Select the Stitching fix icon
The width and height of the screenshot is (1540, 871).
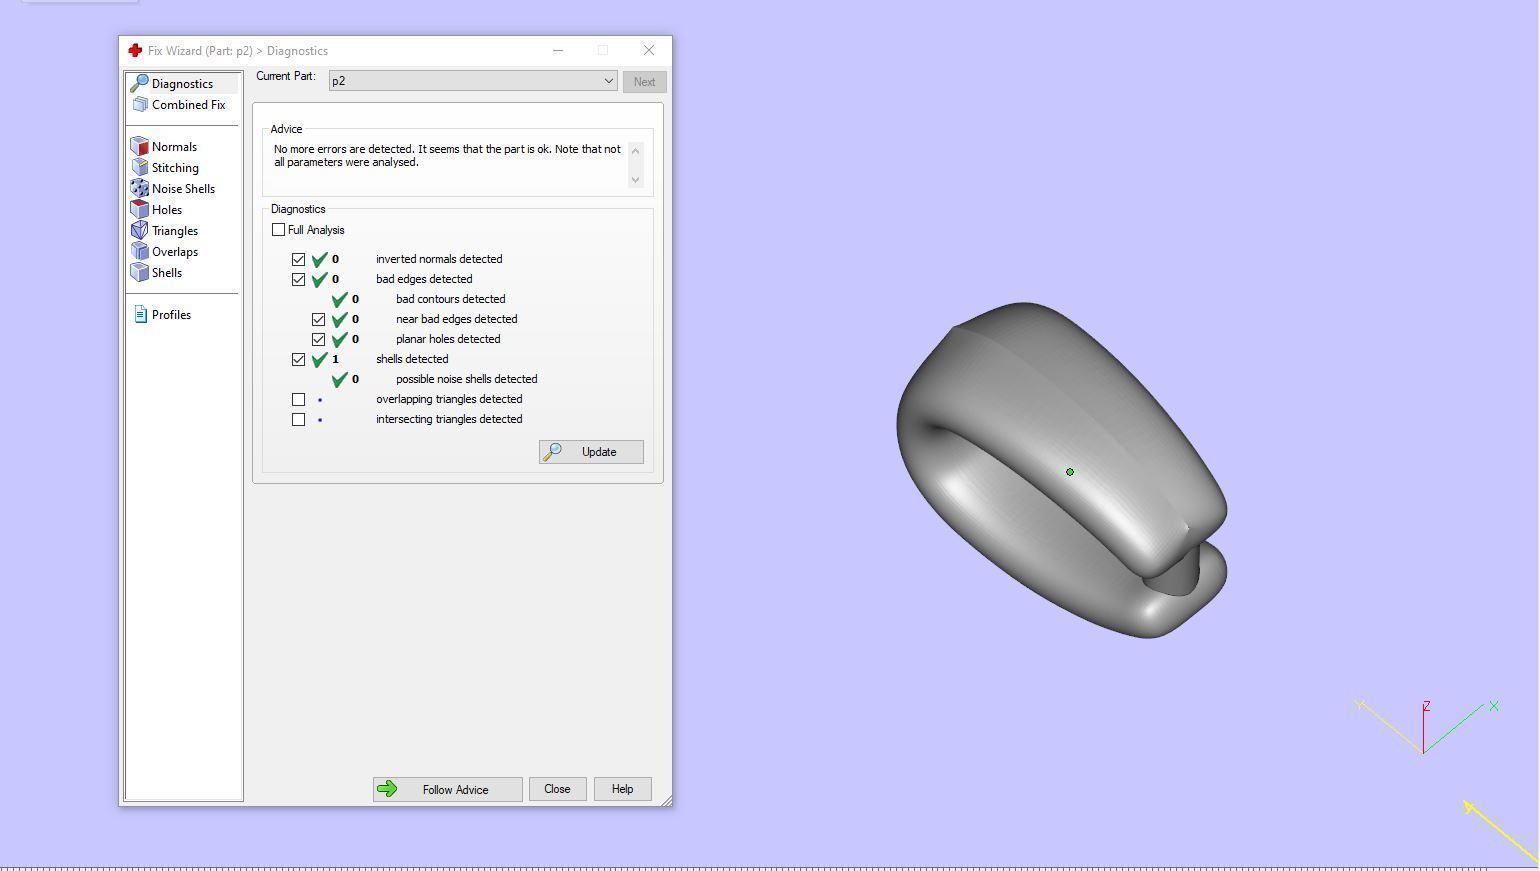coord(140,167)
